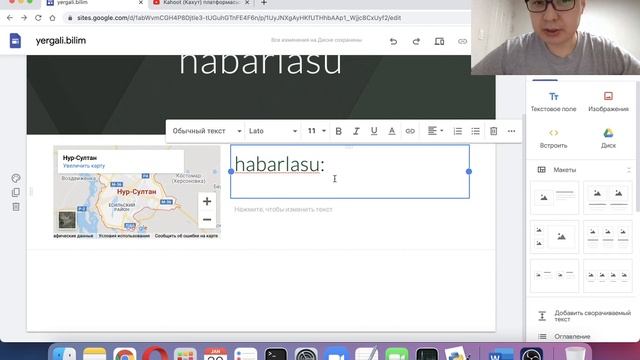Open the Lato font dropdown
The image size is (640, 360).
[x=273, y=131]
